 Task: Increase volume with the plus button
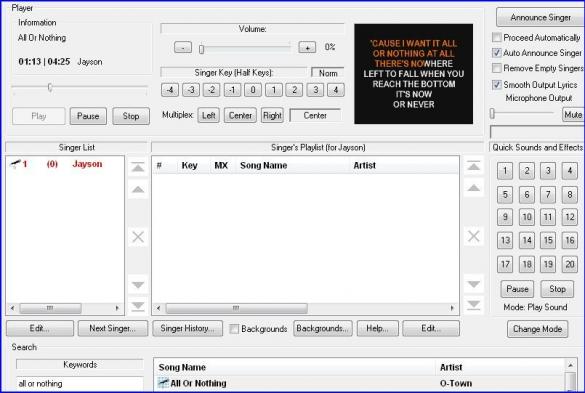[x=307, y=47]
